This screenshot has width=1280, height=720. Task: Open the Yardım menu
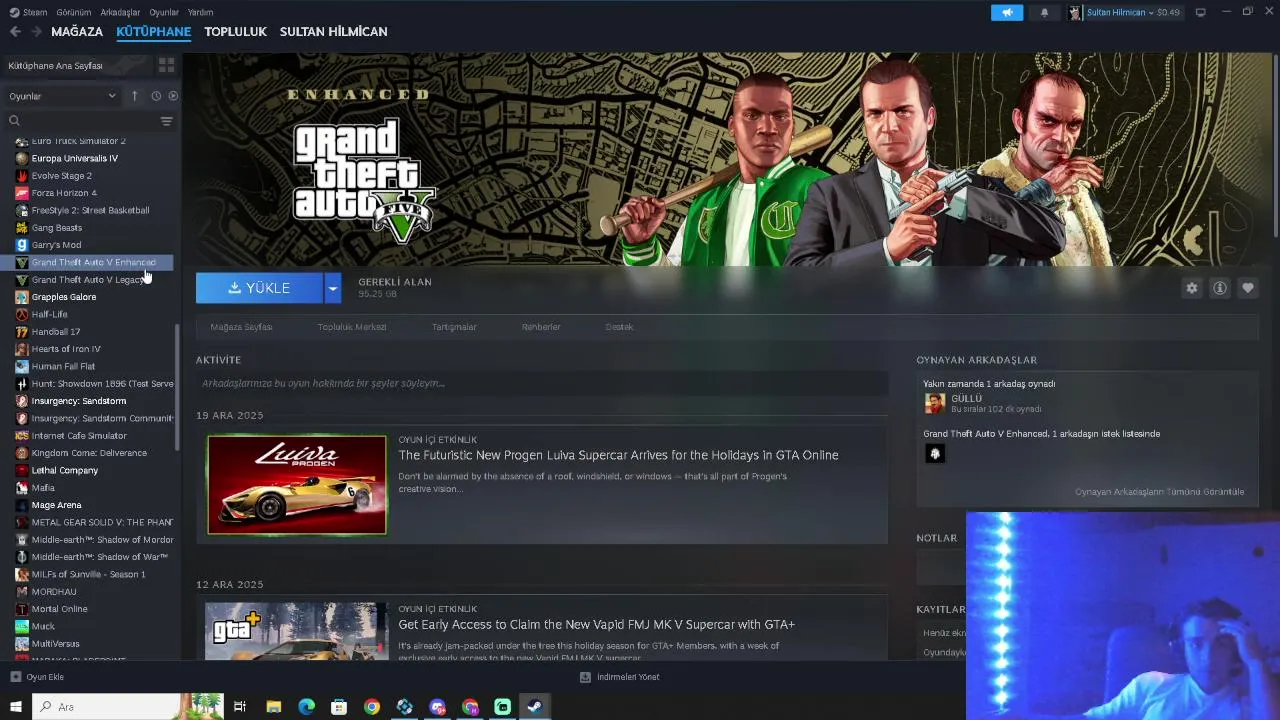coord(200,12)
